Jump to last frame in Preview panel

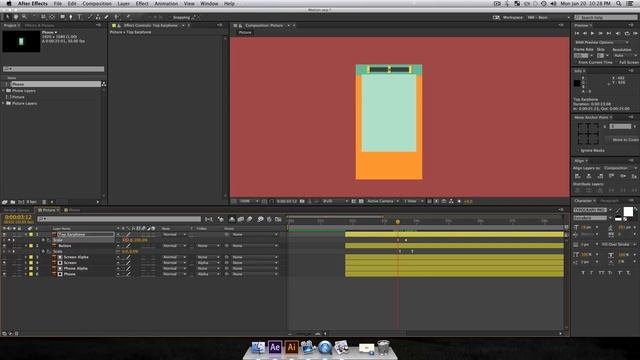[609, 33]
